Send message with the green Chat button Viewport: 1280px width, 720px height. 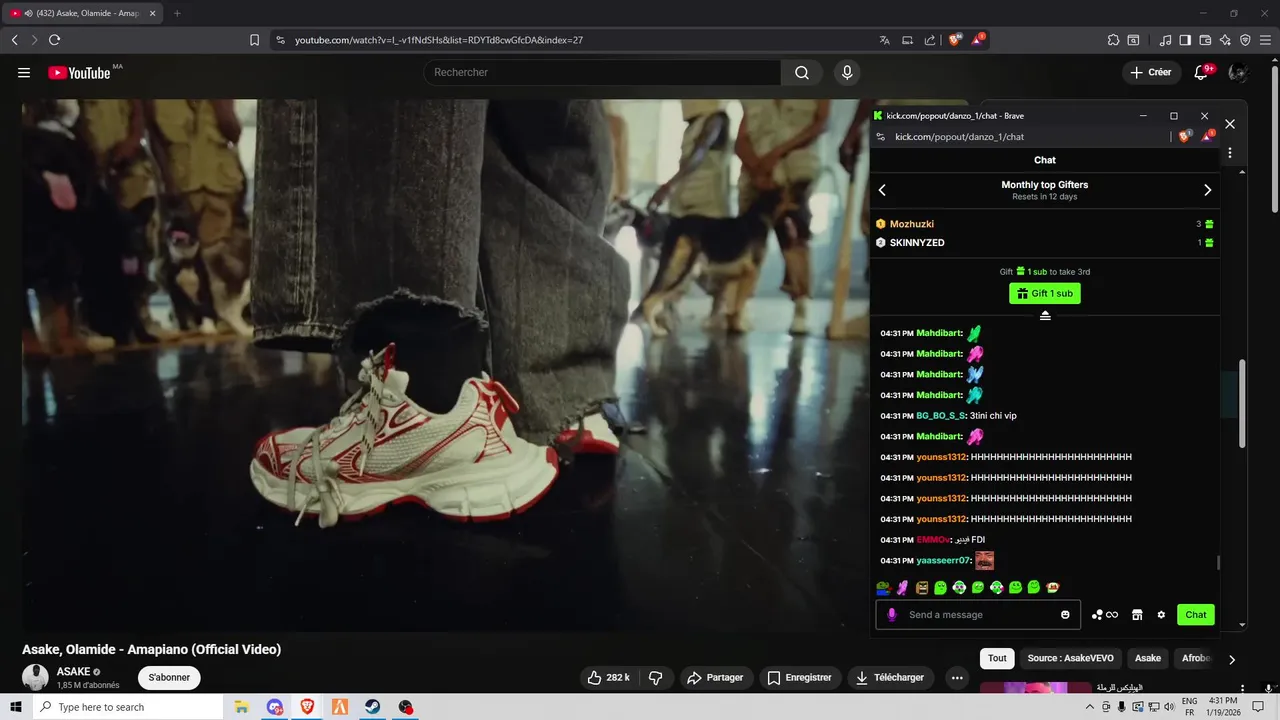tap(1196, 614)
